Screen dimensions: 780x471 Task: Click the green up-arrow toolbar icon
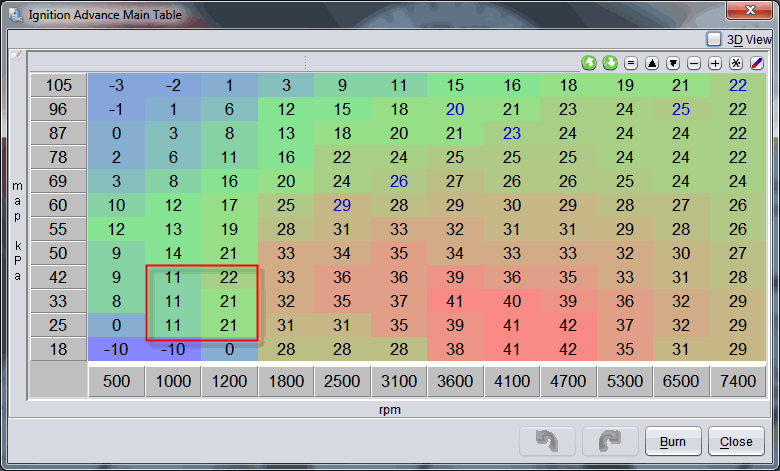coord(589,63)
